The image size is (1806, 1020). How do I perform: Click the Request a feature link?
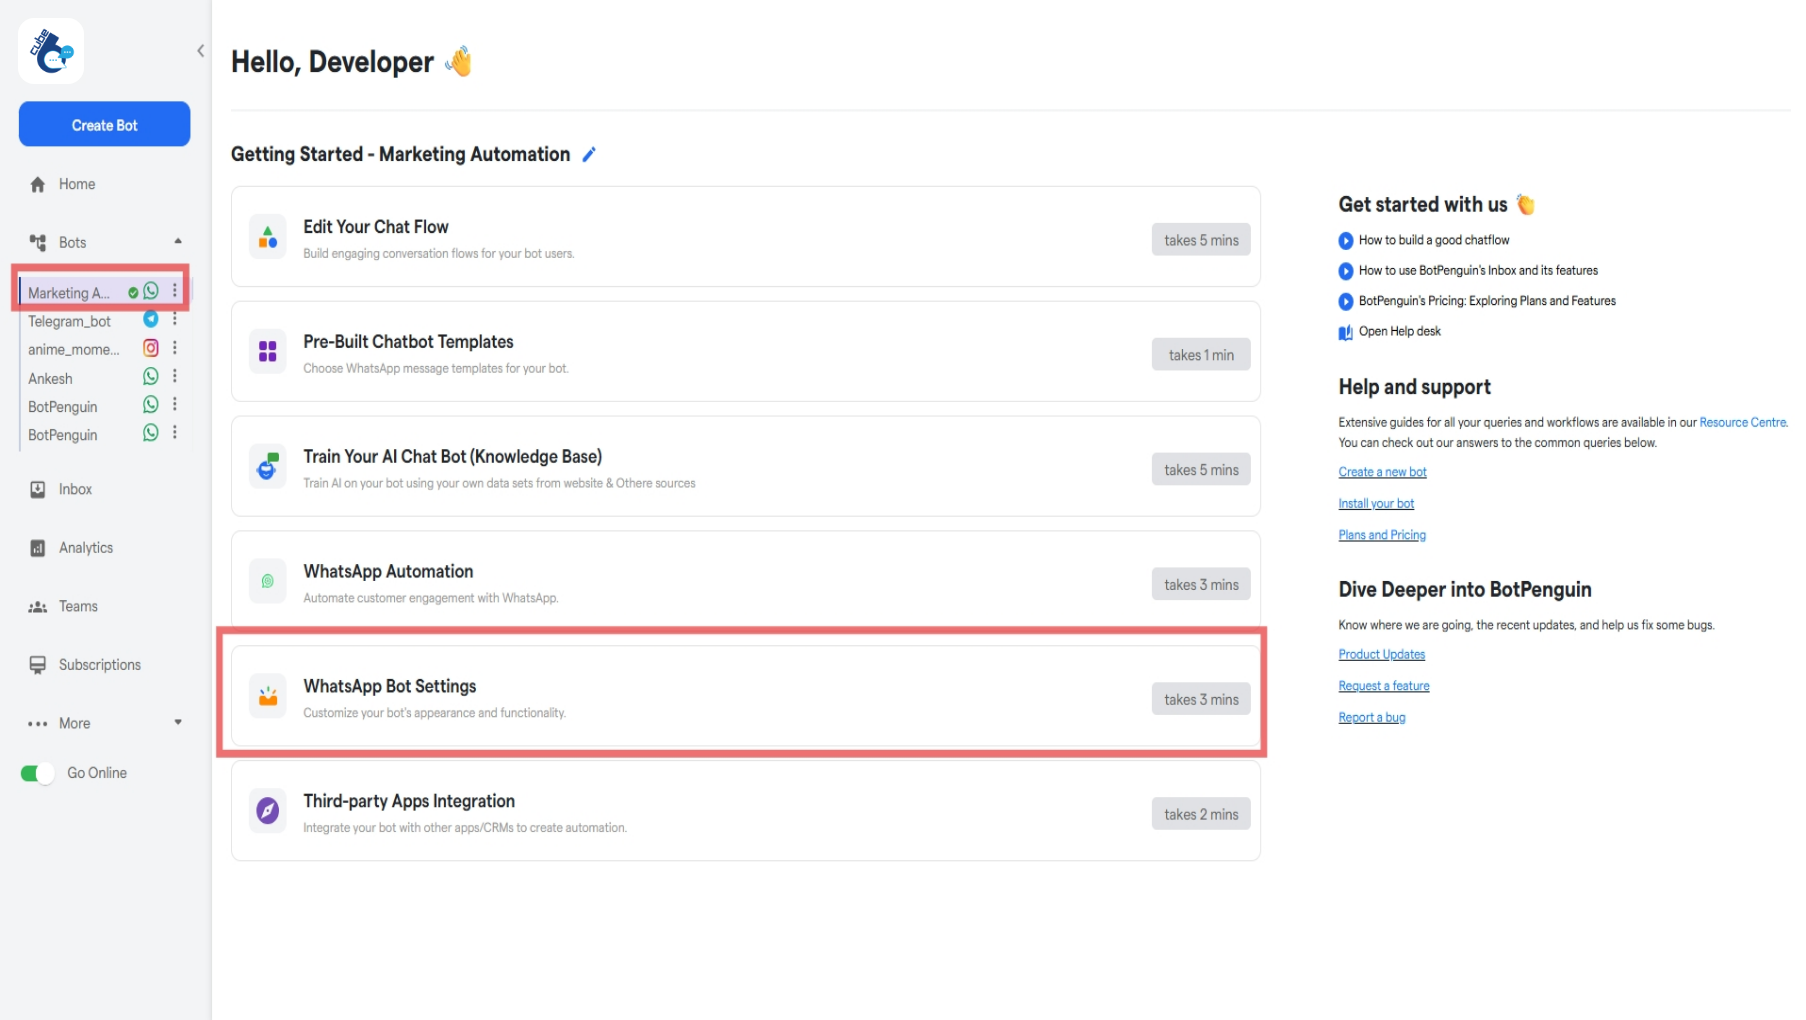tap(1384, 686)
